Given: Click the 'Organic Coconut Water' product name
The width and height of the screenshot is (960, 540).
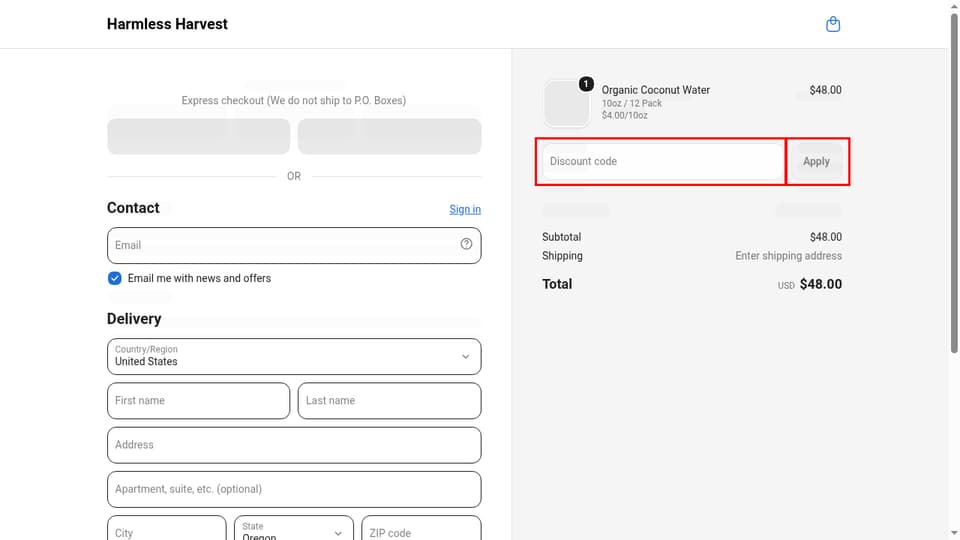Looking at the screenshot, I should 655,90.
